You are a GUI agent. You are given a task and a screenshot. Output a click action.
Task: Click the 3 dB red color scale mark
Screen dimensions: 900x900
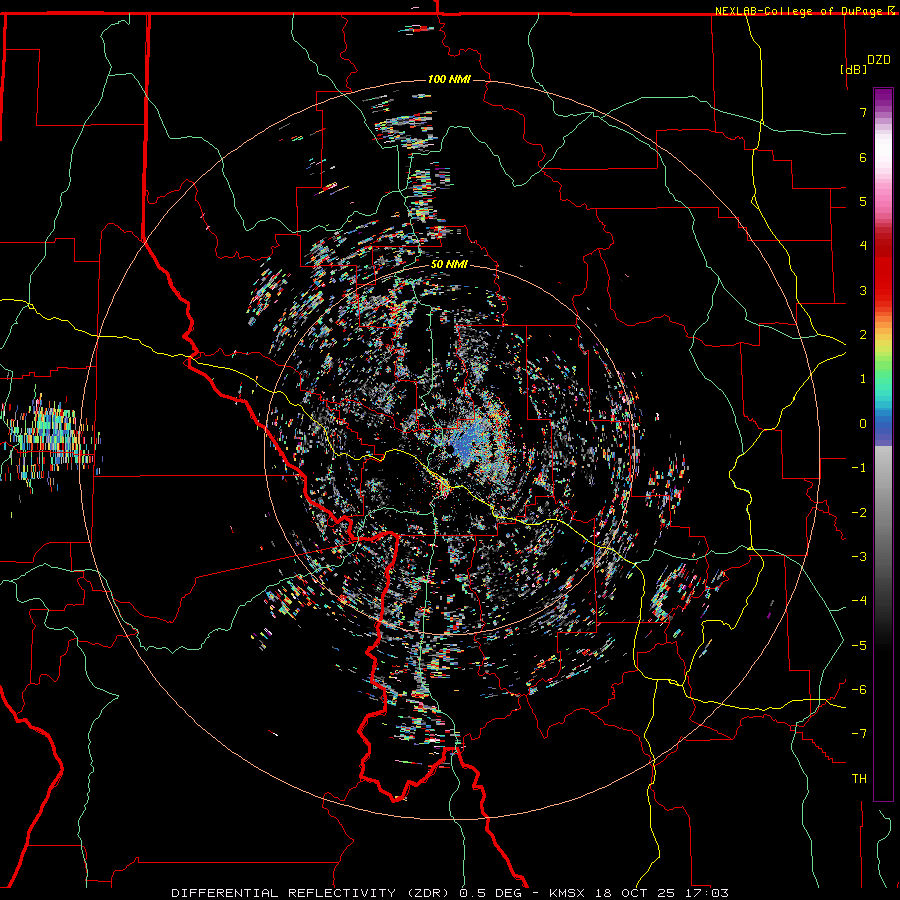pyautogui.click(x=863, y=290)
